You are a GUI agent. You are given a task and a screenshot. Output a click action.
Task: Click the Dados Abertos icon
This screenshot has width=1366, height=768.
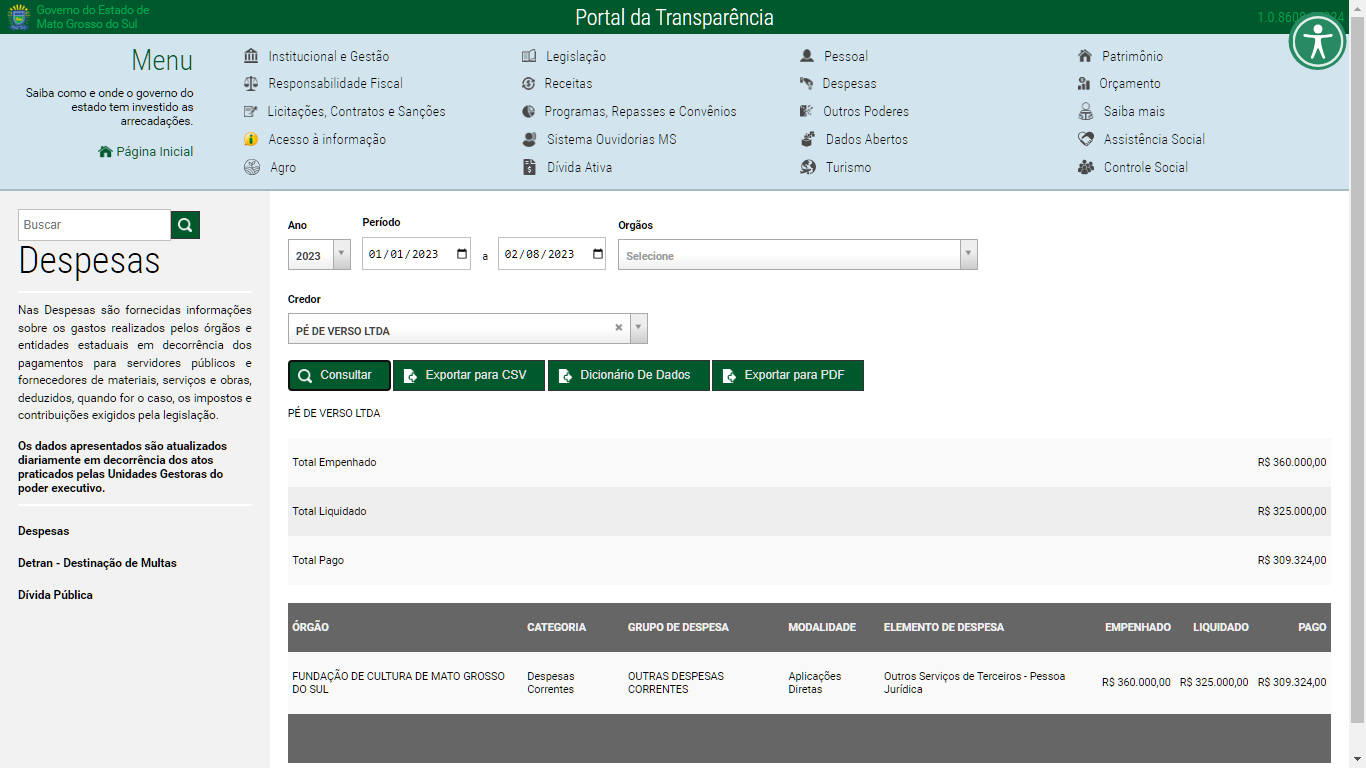coord(808,140)
